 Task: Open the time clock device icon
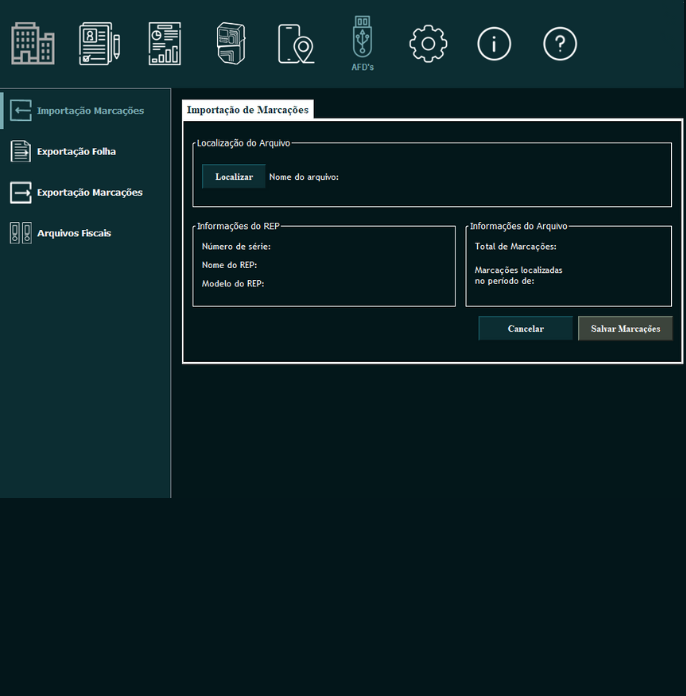(x=231, y=44)
